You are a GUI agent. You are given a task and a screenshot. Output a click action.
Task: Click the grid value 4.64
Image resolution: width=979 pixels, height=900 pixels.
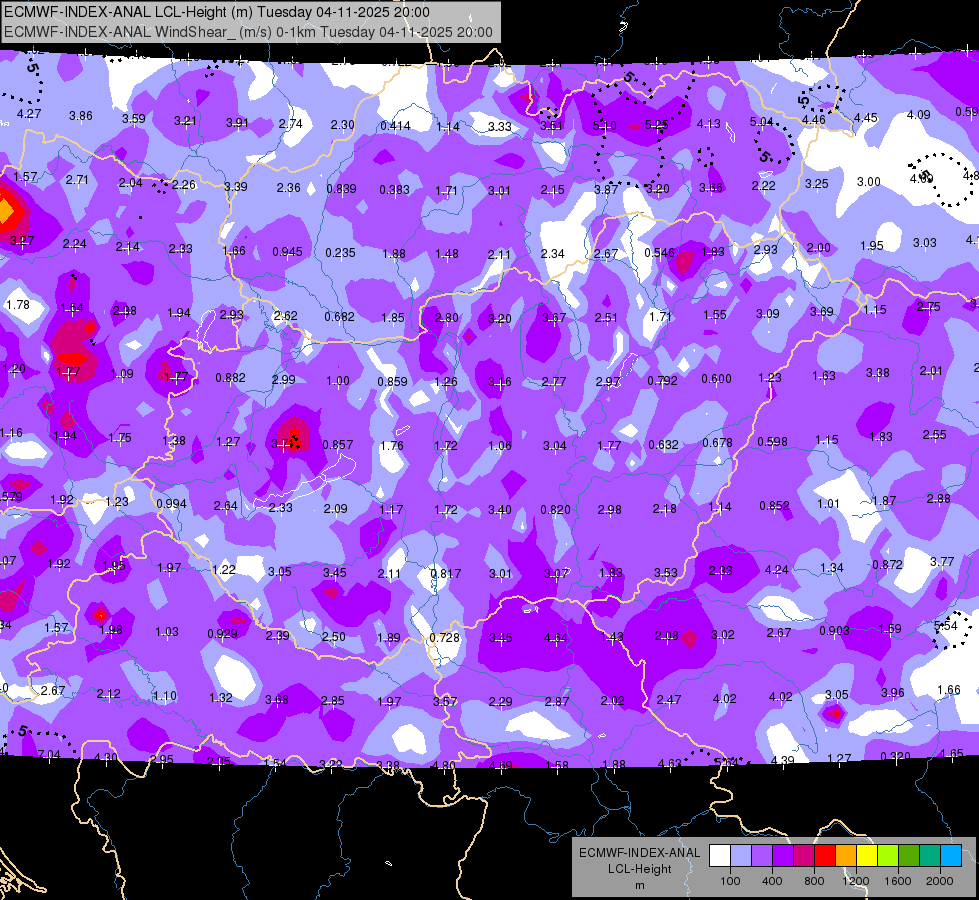556,638
